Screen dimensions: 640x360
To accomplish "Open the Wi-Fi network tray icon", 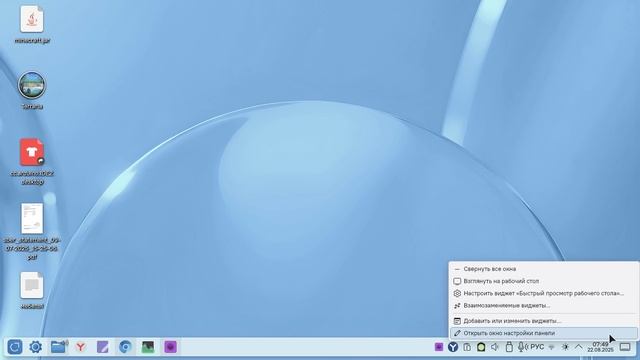I will (551, 347).
